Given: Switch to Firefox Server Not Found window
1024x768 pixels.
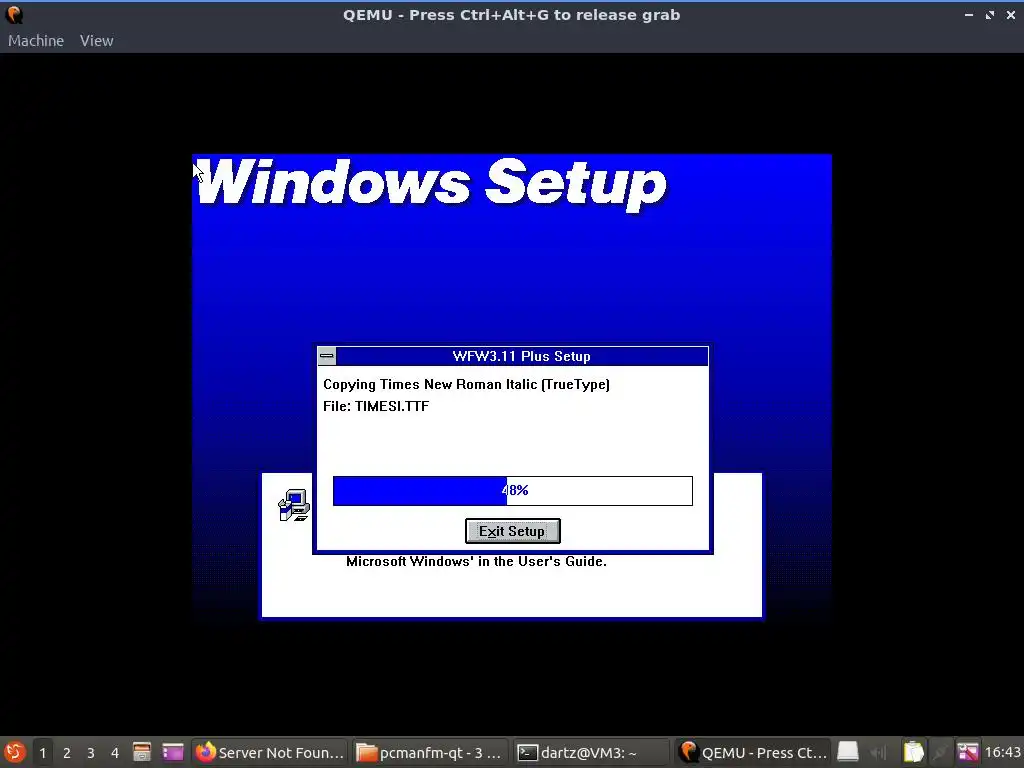Looking at the screenshot, I should 270,752.
